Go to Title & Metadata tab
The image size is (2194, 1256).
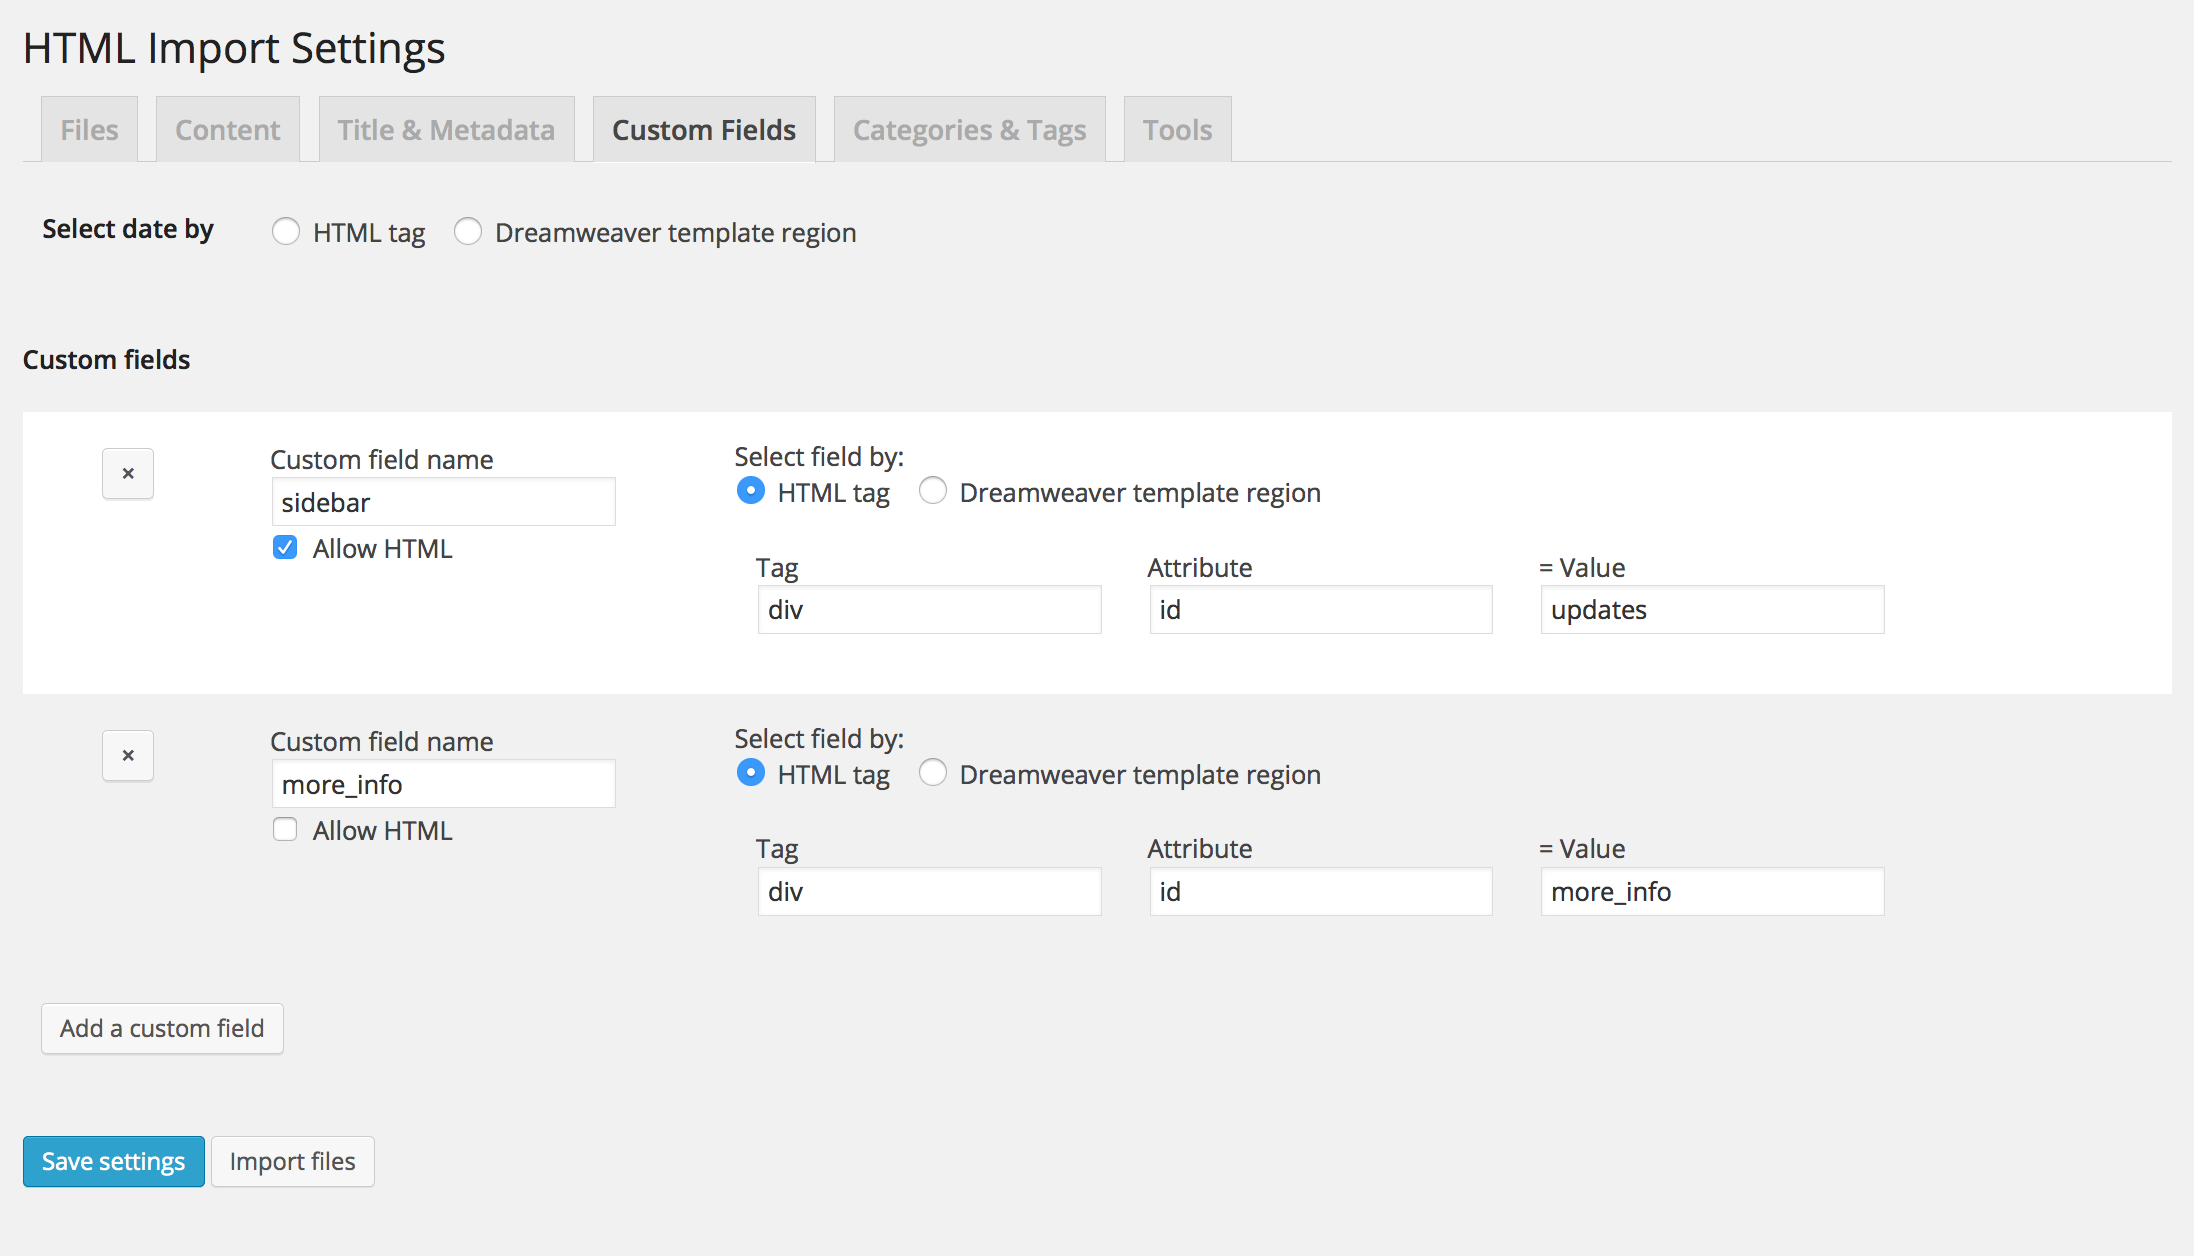click(x=446, y=130)
